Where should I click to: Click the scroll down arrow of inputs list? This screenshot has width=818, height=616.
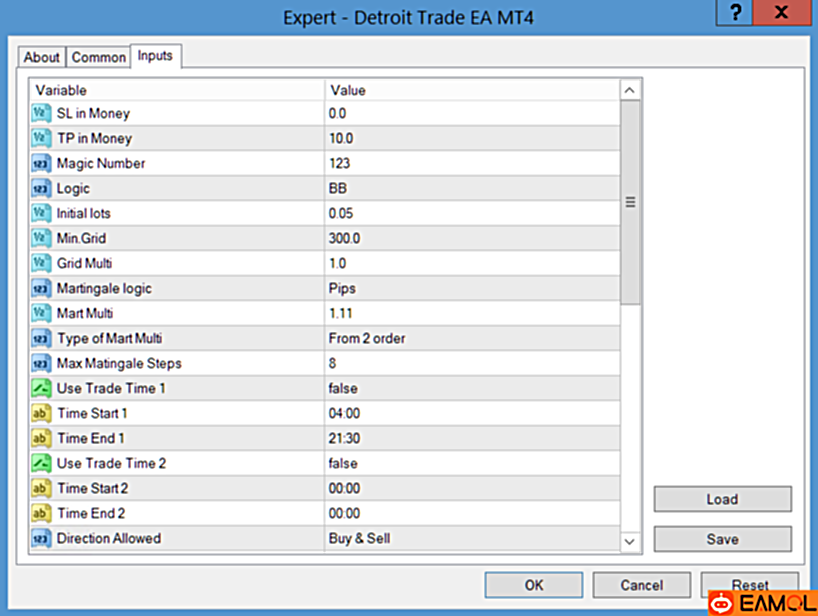click(630, 541)
